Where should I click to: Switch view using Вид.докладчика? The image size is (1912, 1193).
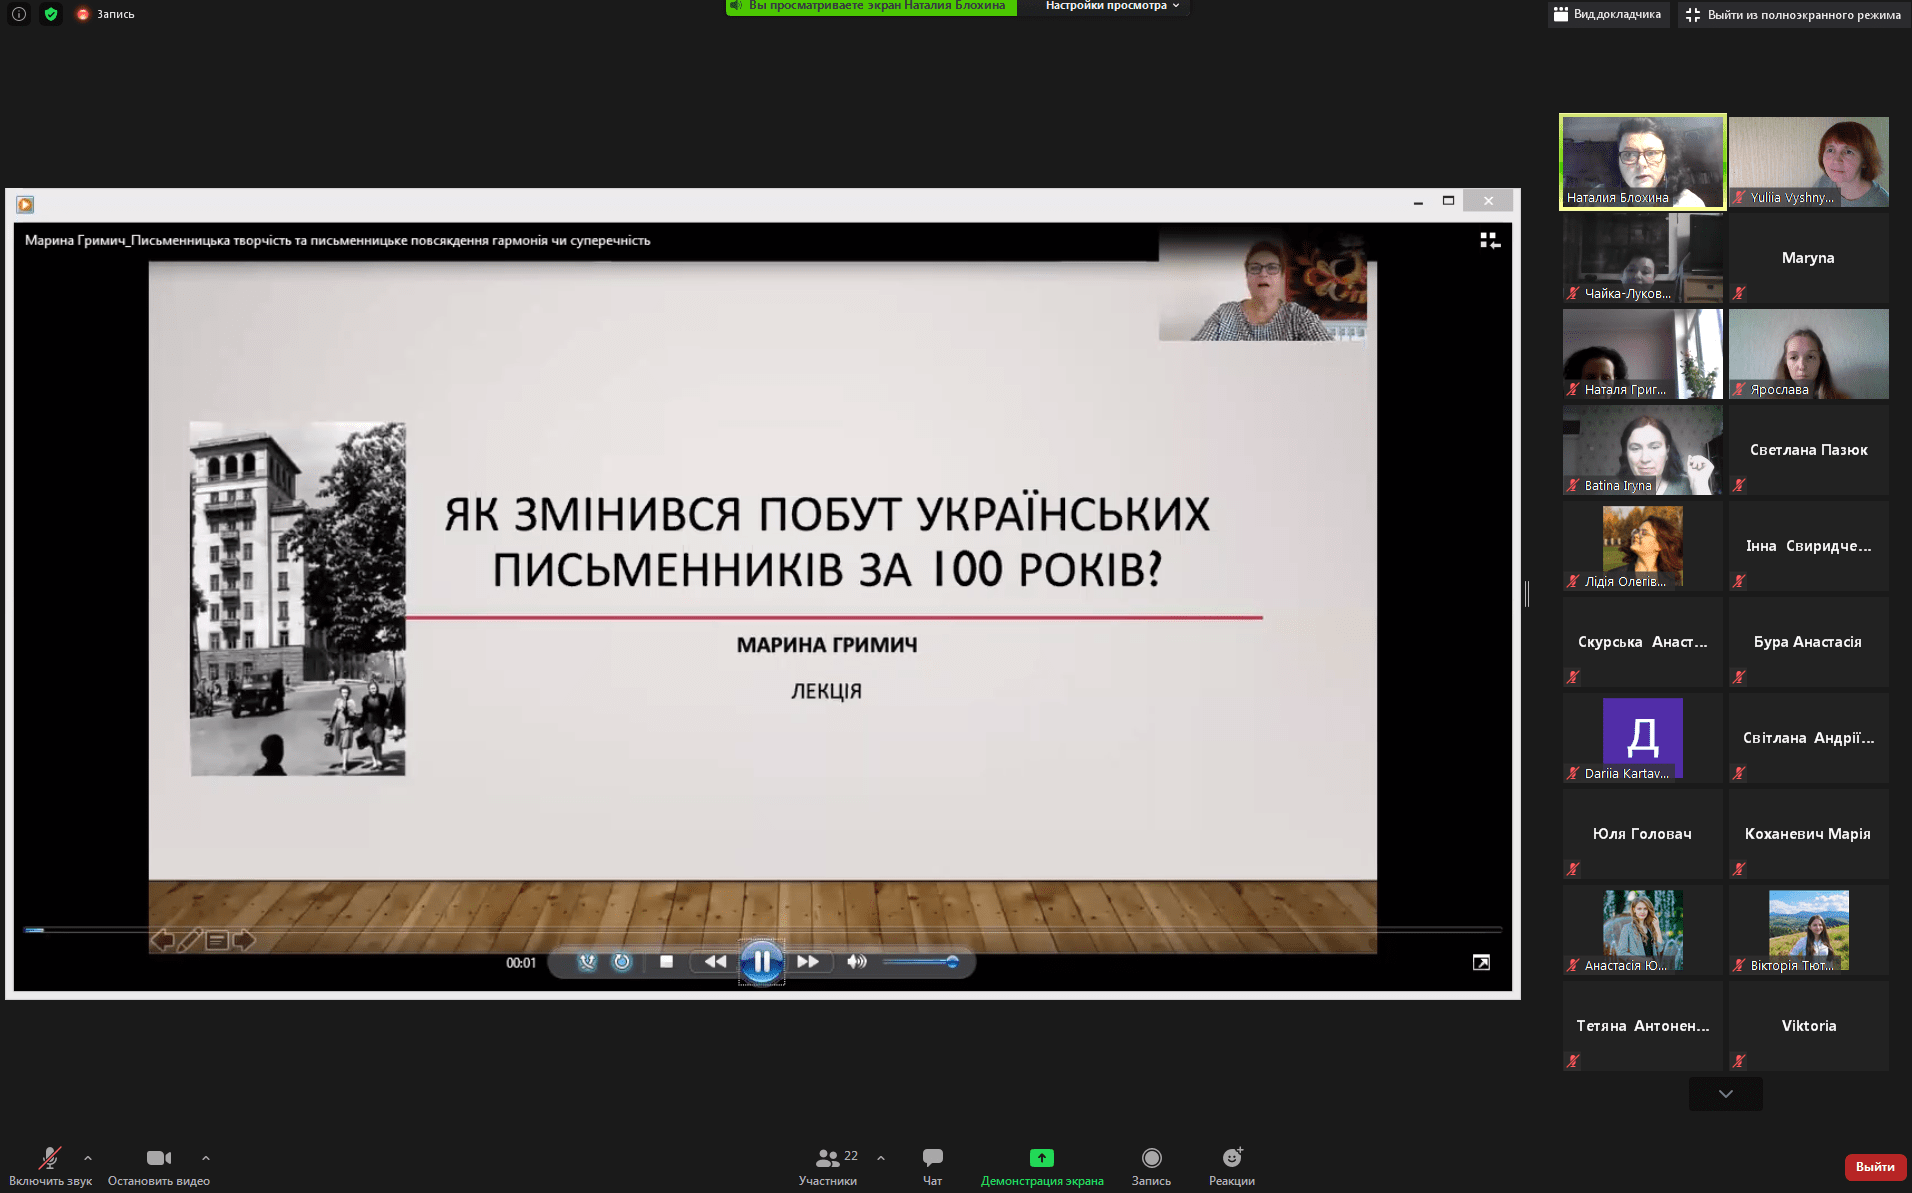1607,14
